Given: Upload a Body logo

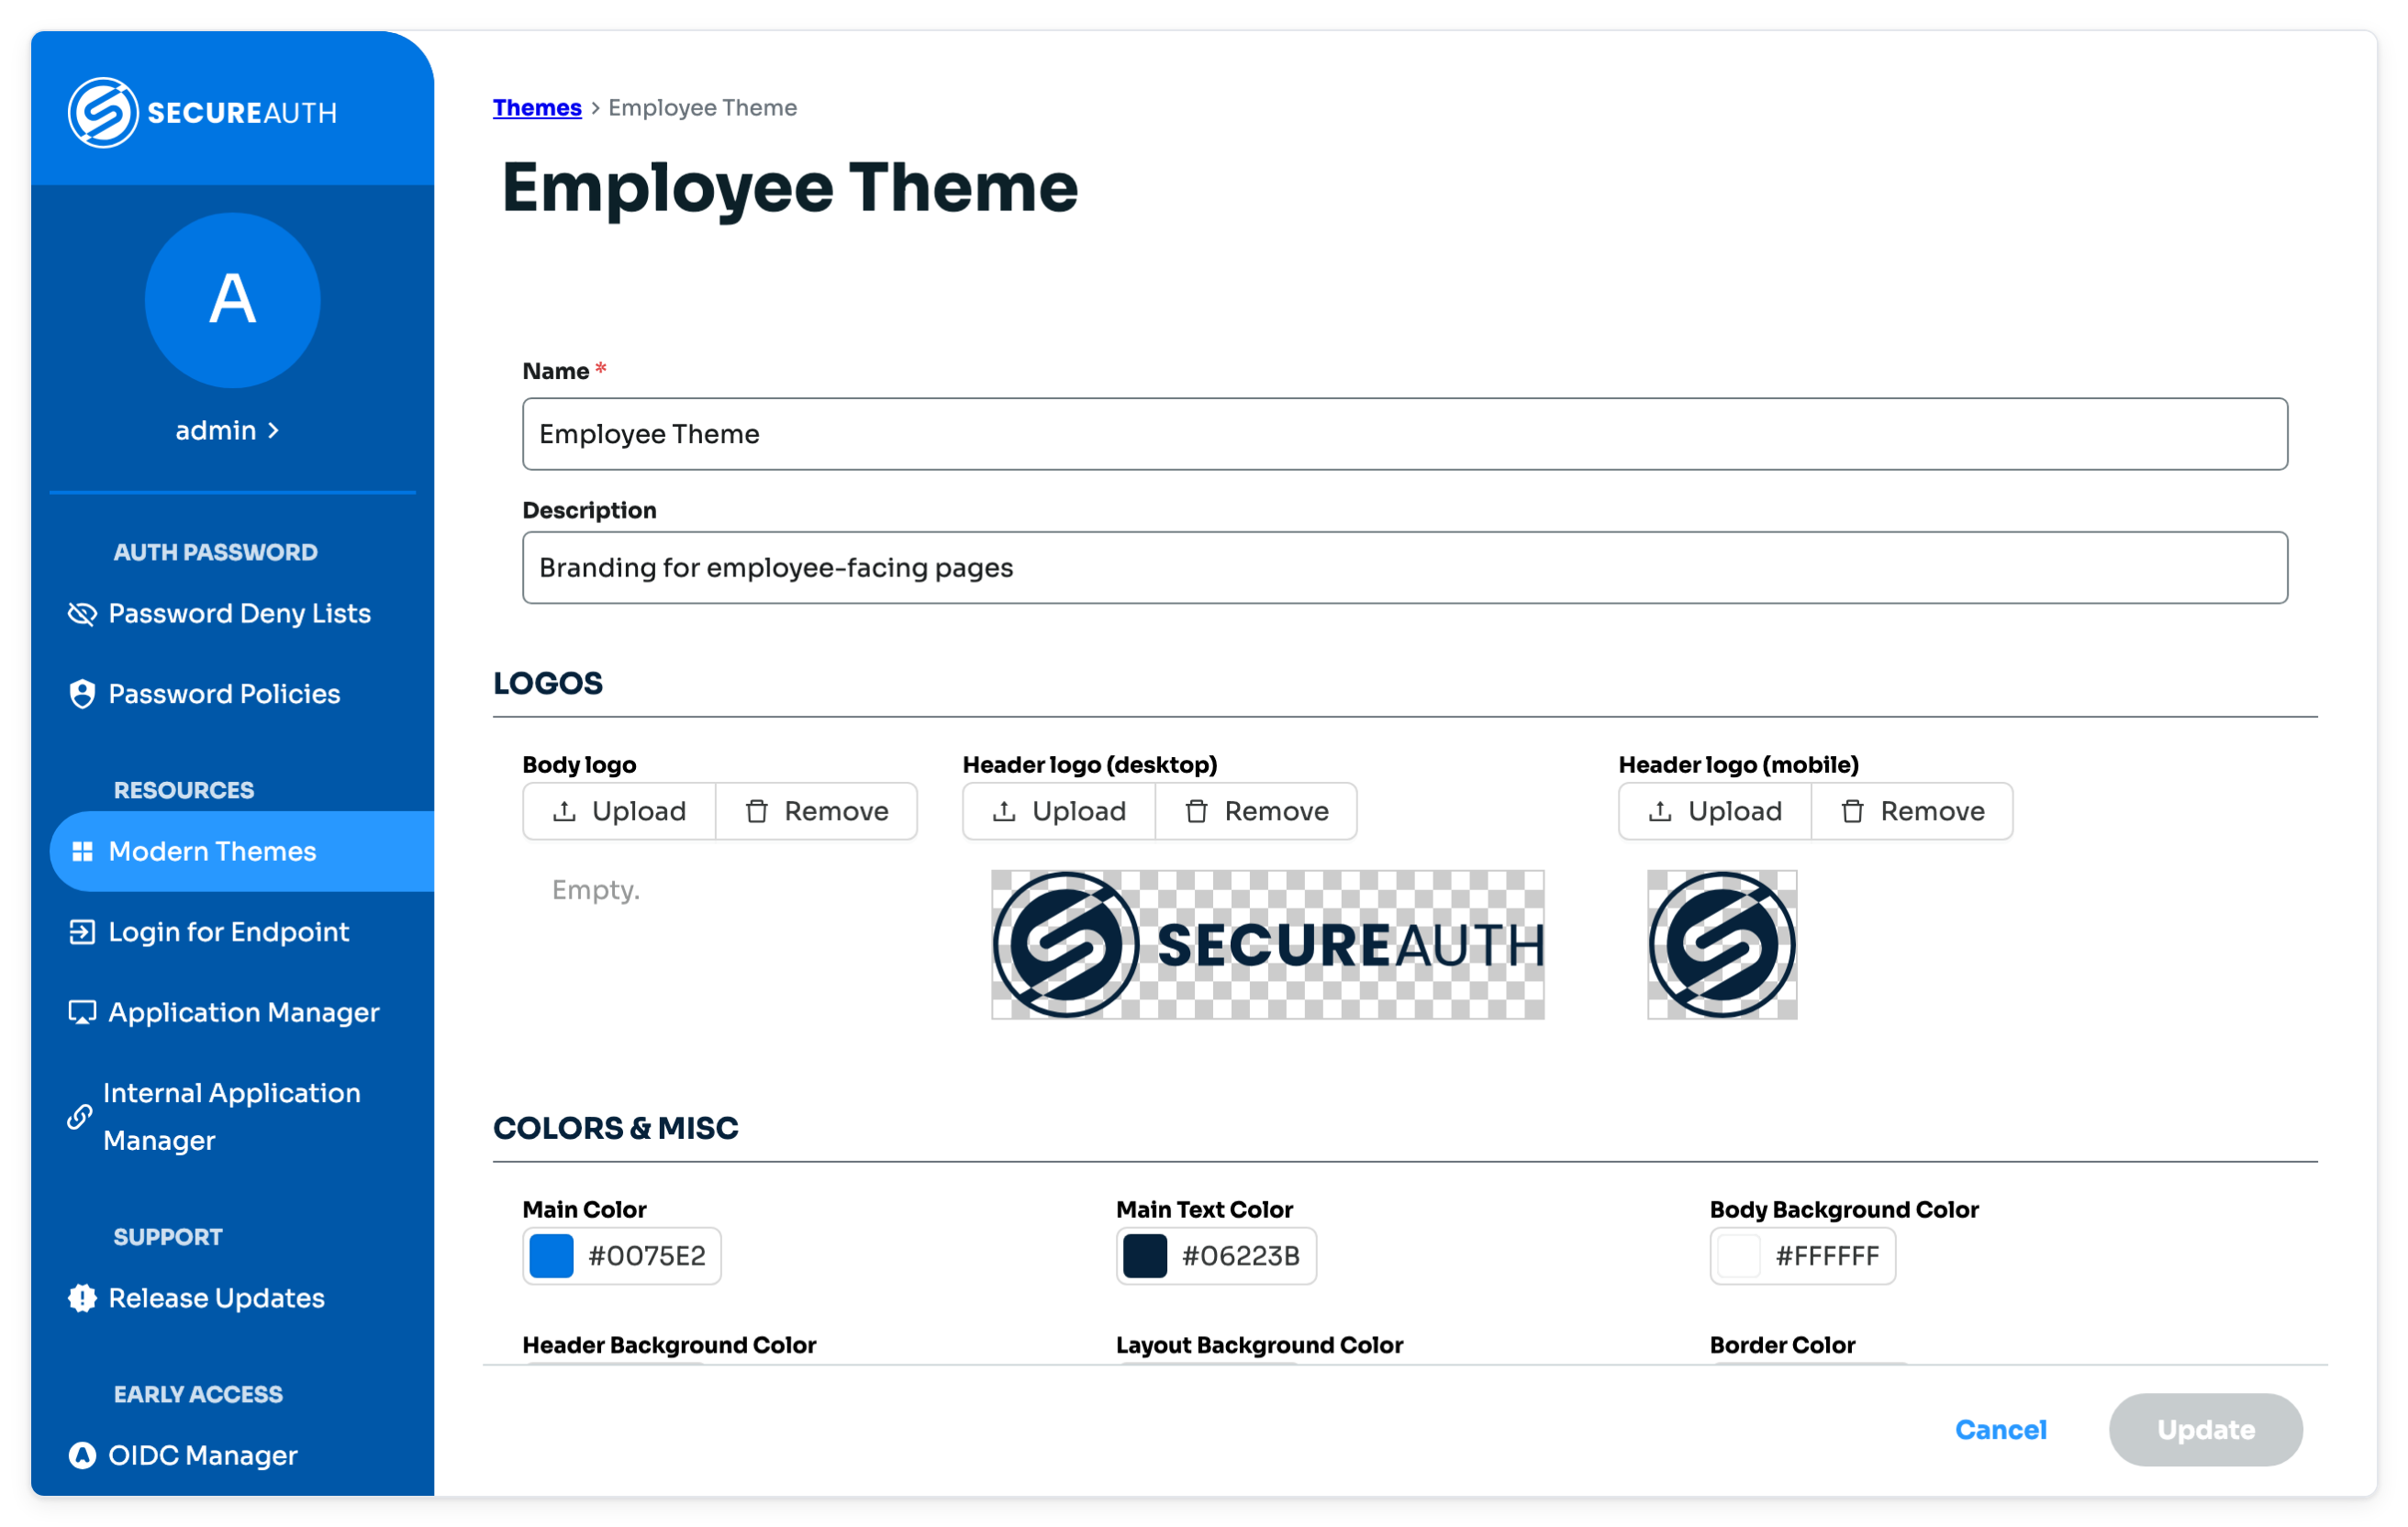Looking at the screenshot, I should tap(620, 812).
